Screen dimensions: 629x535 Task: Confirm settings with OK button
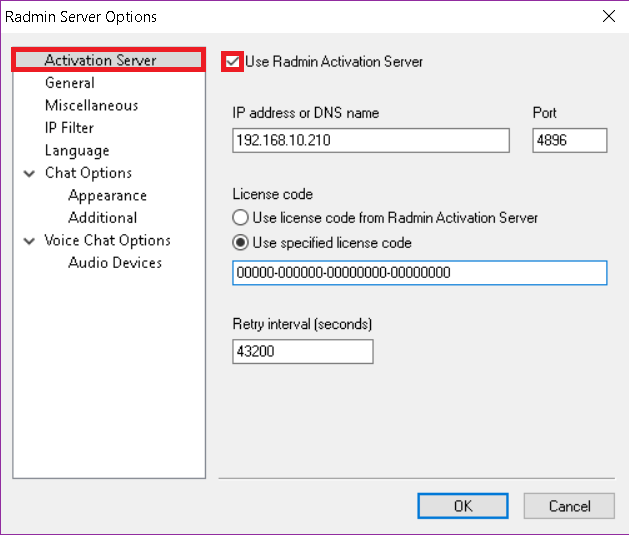[463, 506]
